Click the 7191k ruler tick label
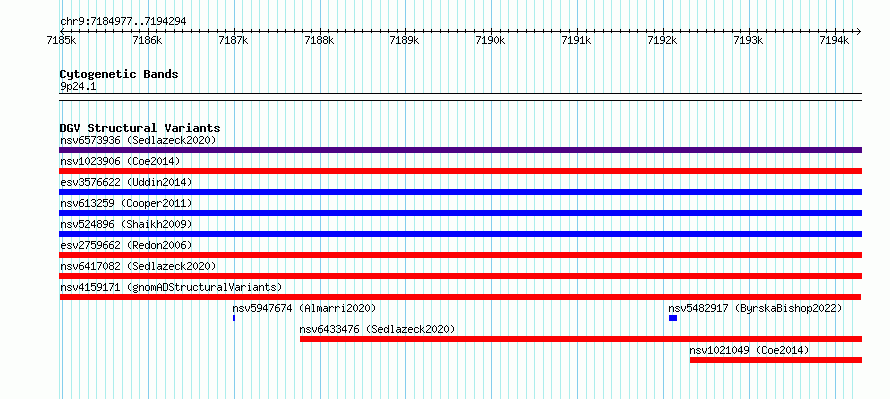This screenshot has height=399, width=890. pyautogui.click(x=576, y=40)
